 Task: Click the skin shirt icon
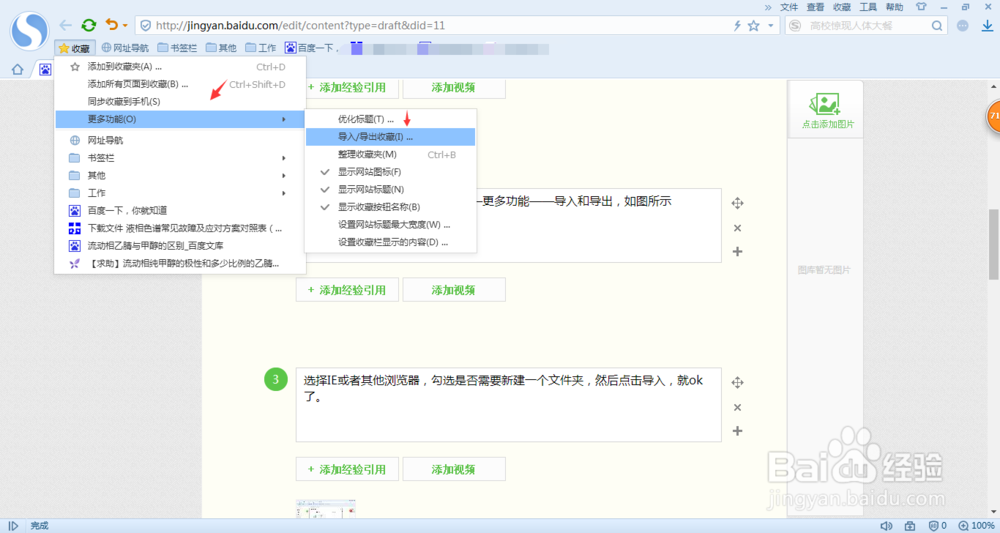(921, 7)
